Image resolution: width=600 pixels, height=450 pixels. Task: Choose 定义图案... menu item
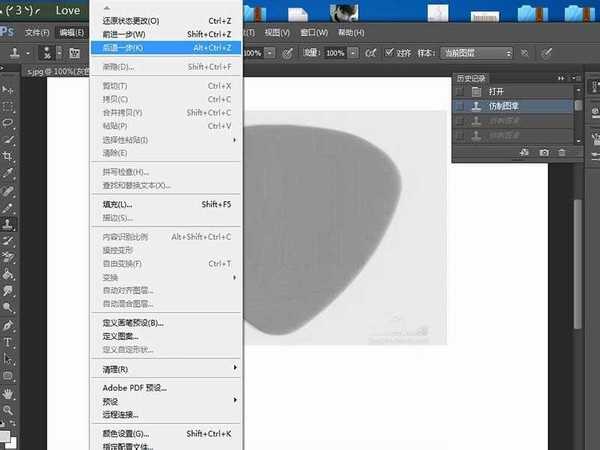(166, 336)
